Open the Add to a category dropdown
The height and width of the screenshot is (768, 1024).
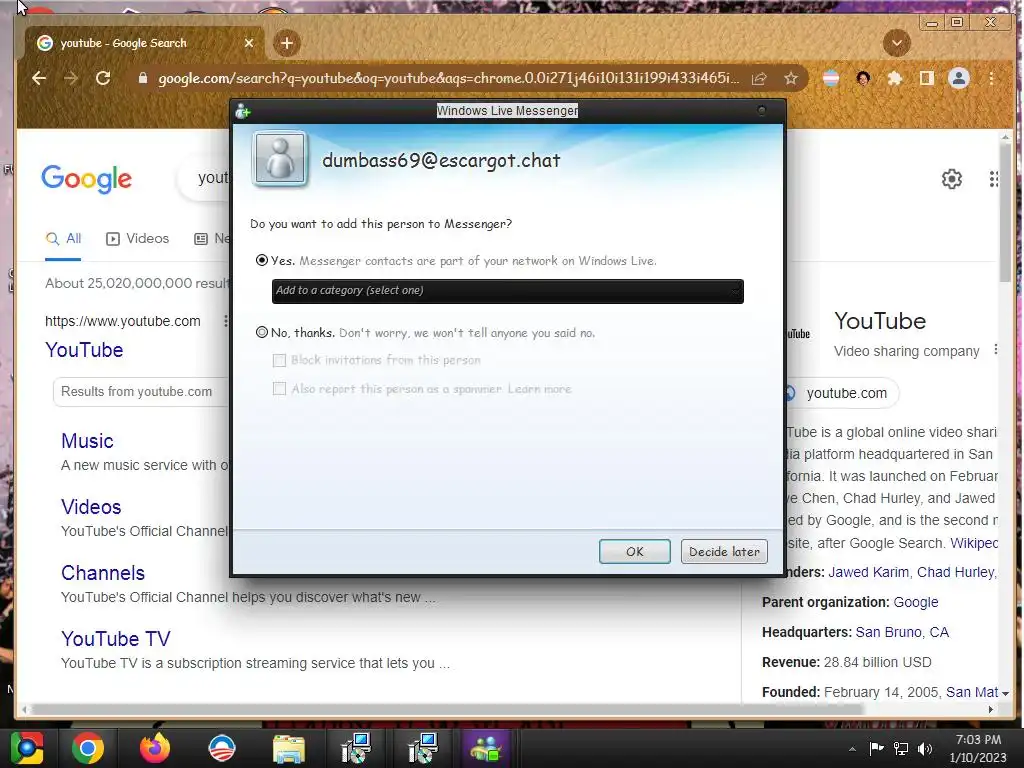[x=507, y=291]
